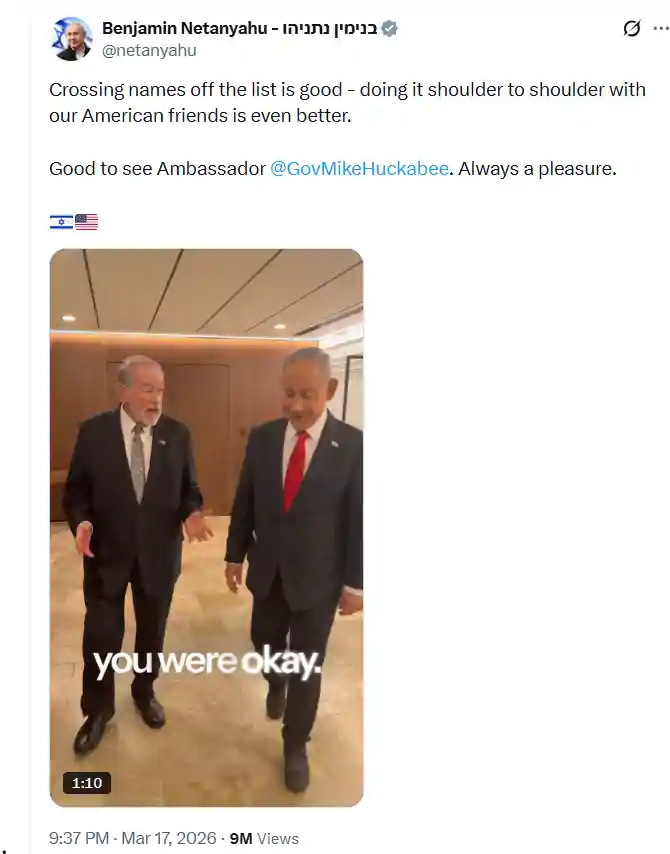The image size is (670, 854).
Task: Click the United States flag emoji
Action: click(86, 222)
